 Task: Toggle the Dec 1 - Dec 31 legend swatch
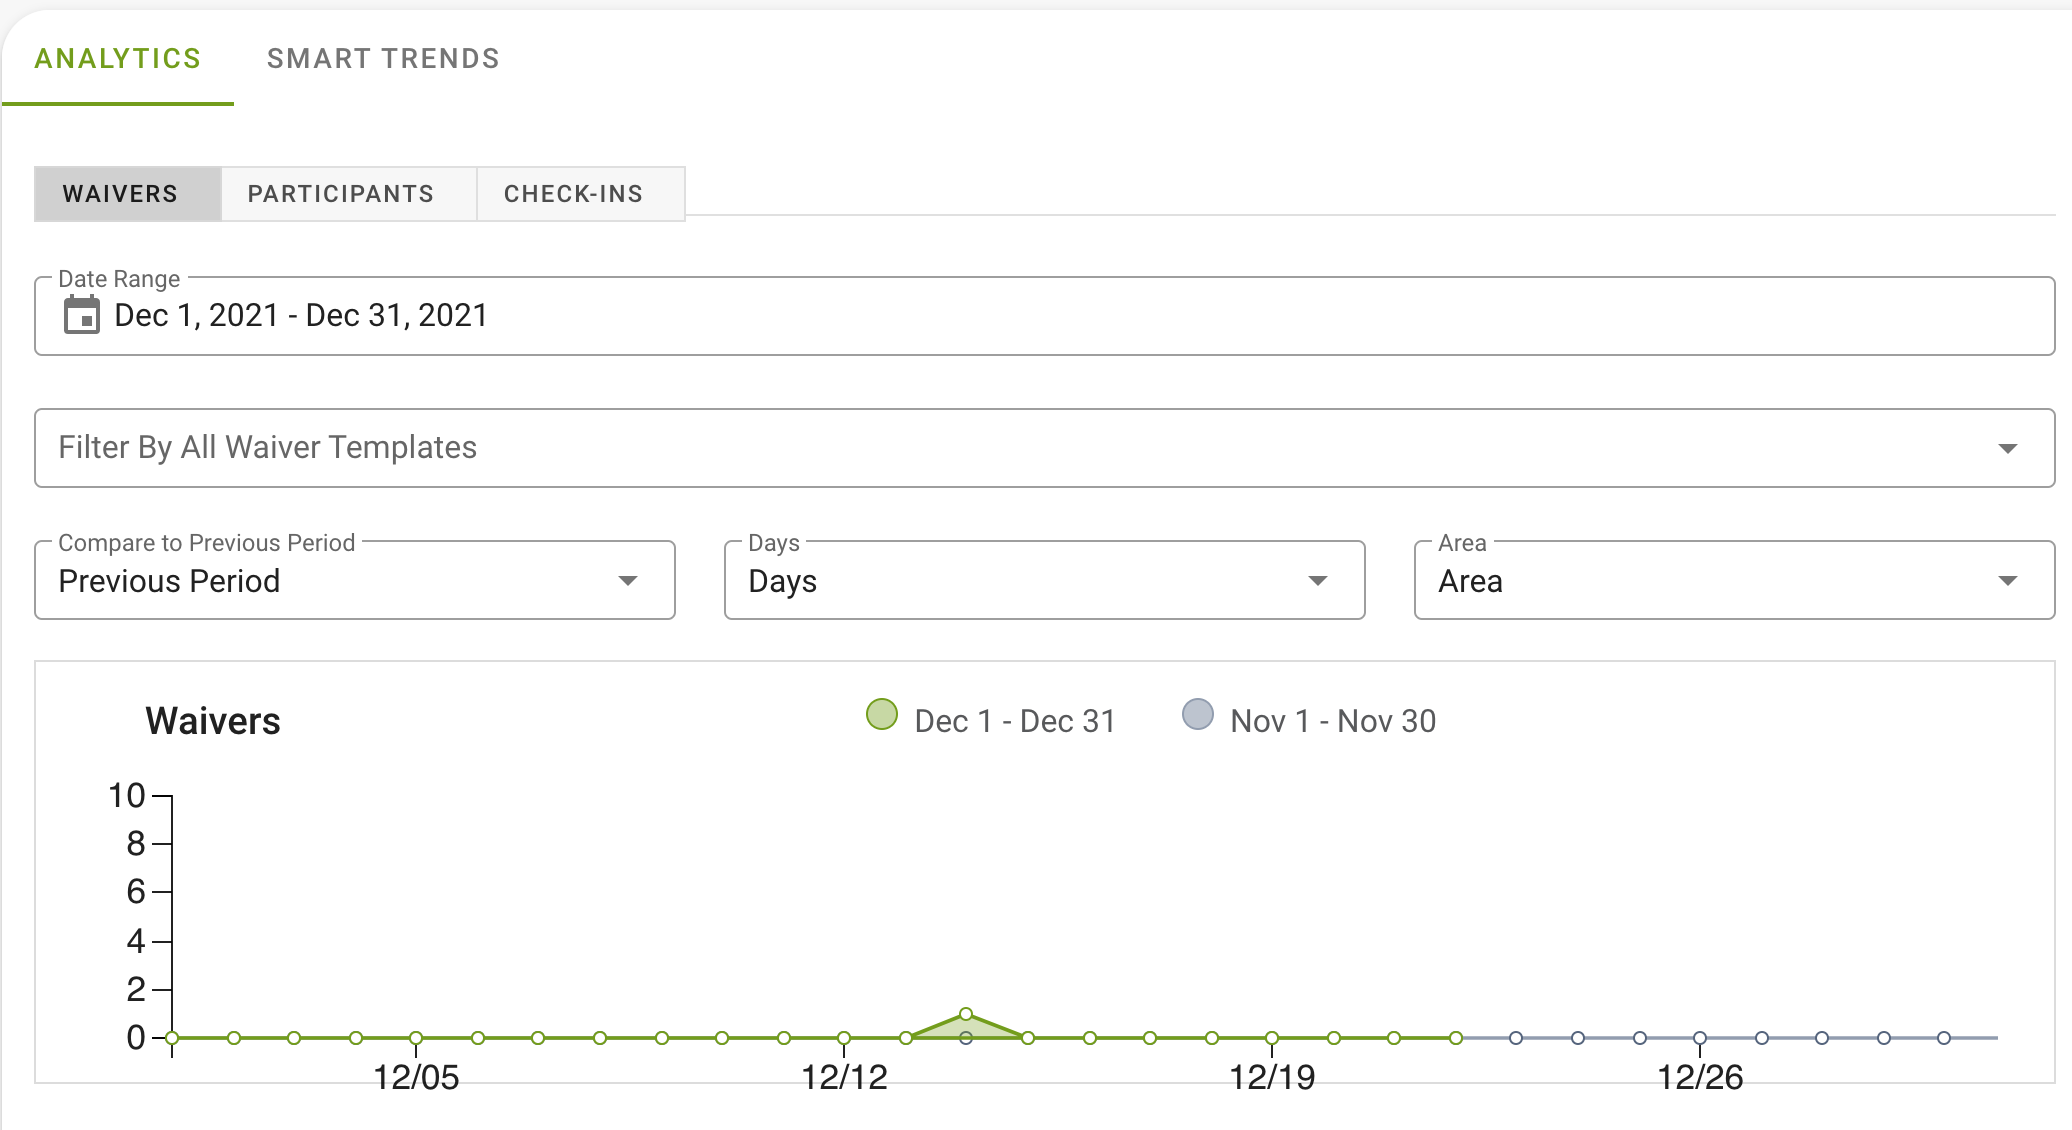pos(882,714)
